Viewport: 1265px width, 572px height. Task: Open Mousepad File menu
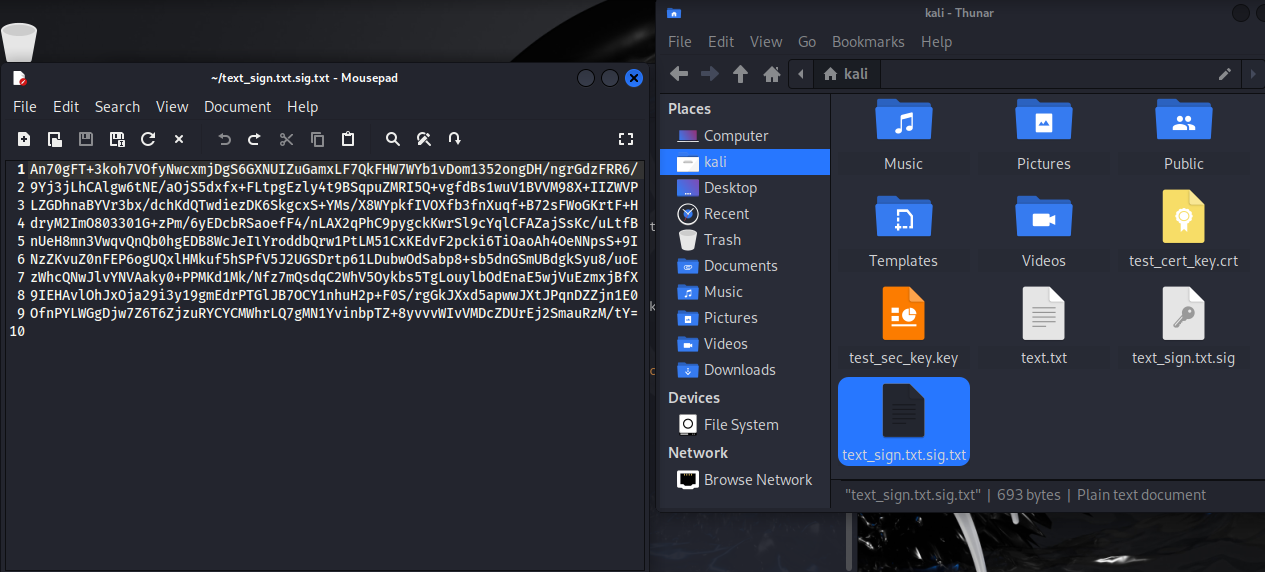coord(25,107)
